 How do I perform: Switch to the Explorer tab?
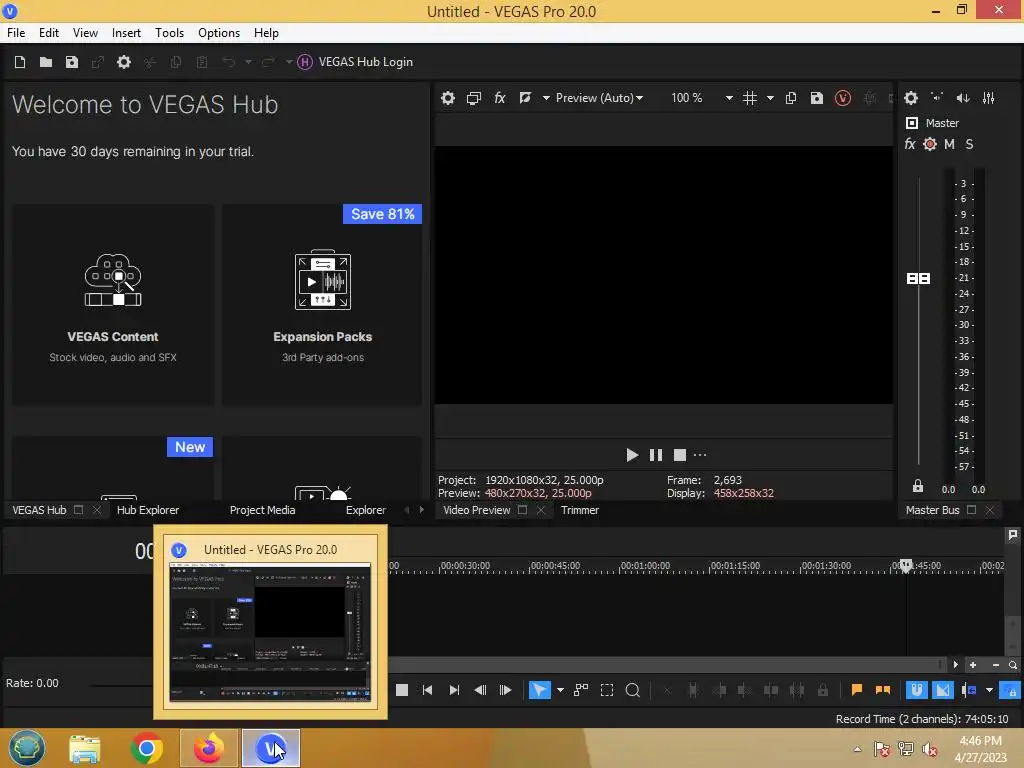[366, 510]
